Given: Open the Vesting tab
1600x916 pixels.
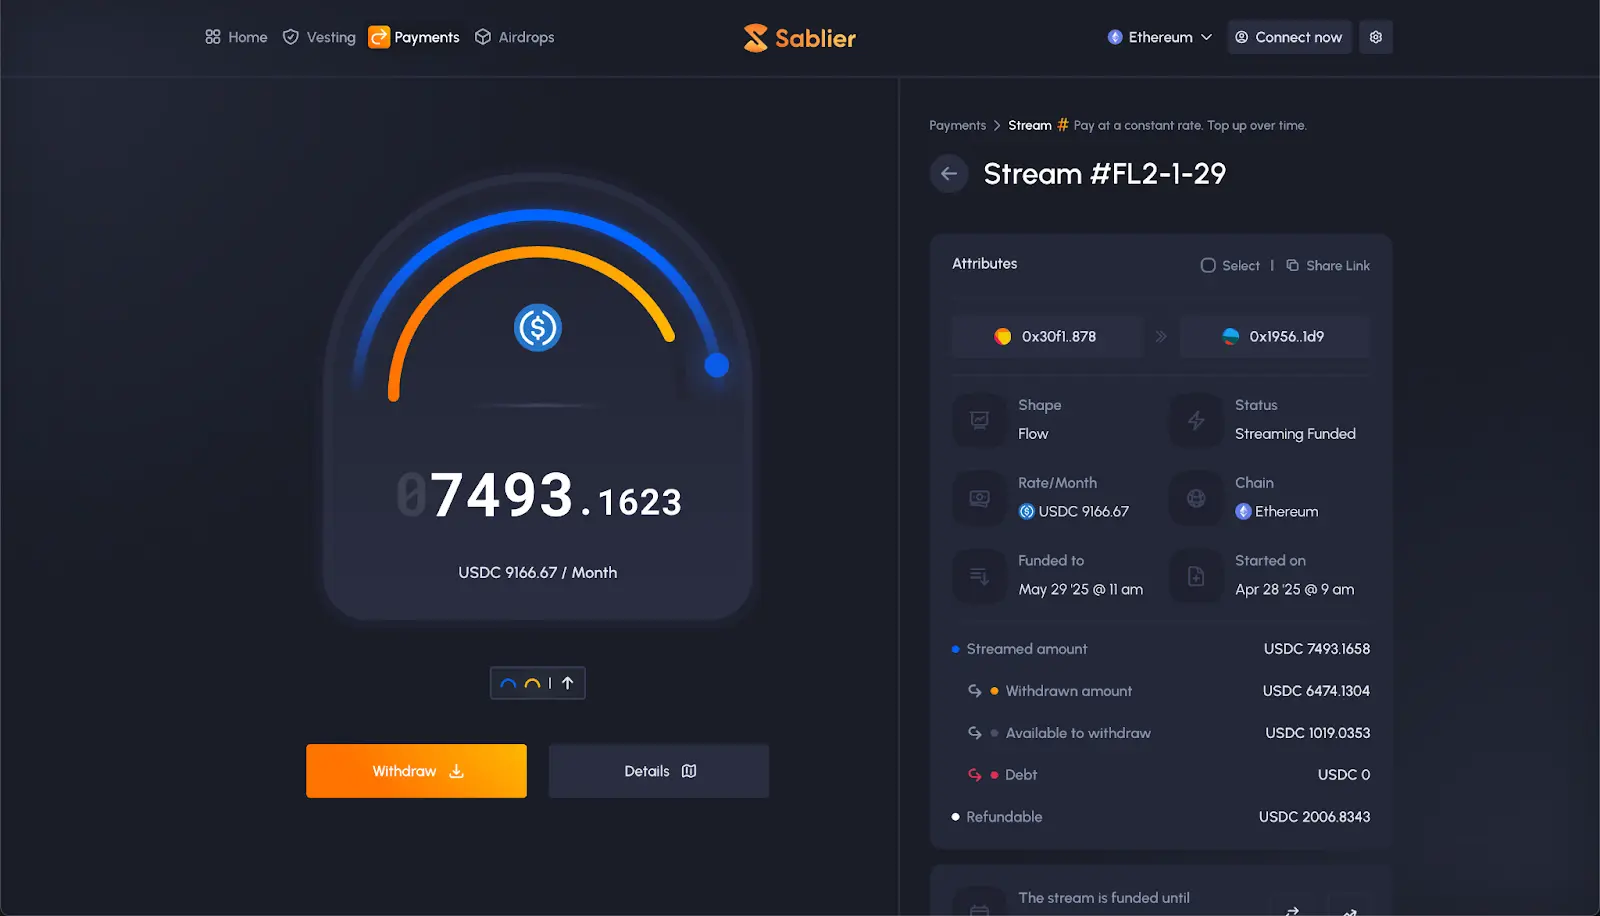Looking at the screenshot, I should pyautogui.click(x=319, y=37).
